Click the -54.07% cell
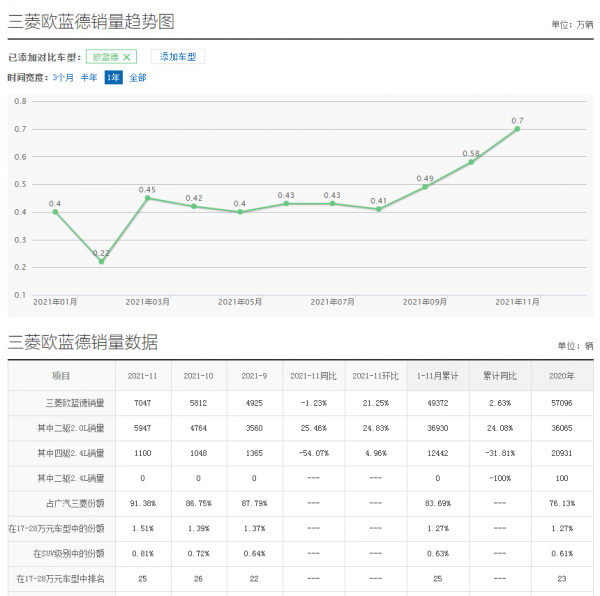600x596 pixels. tap(313, 453)
